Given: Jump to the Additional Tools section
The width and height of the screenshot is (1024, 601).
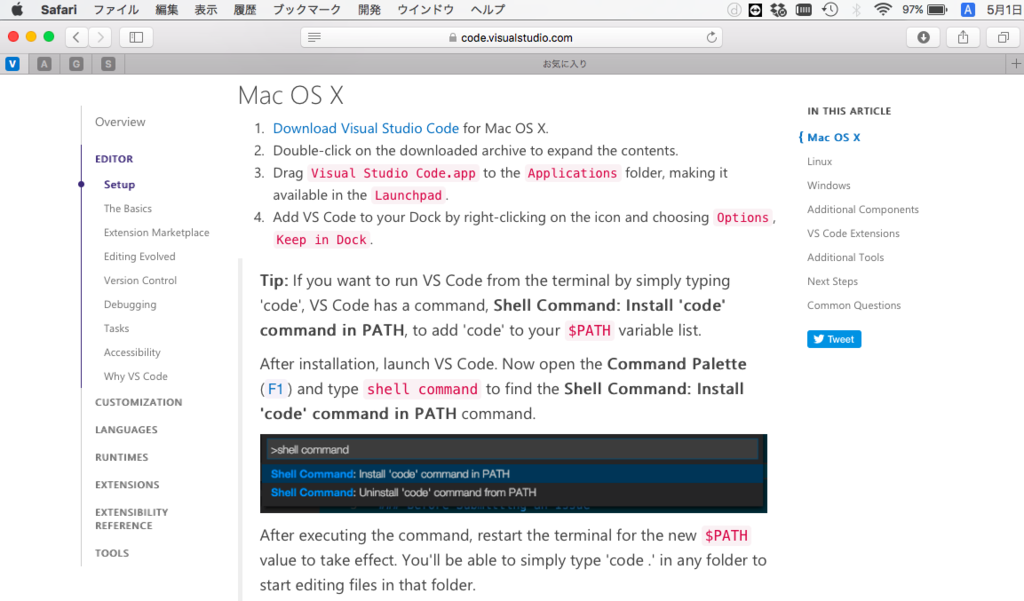Looking at the screenshot, I should pos(845,257).
